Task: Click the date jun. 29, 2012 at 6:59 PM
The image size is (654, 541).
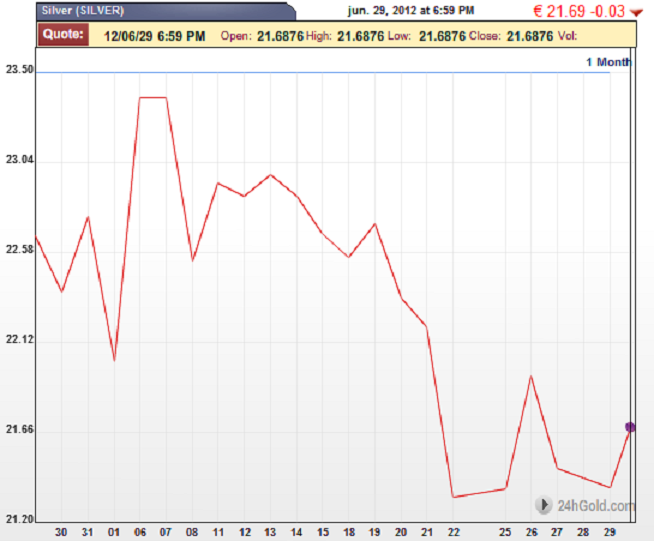Action: (x=411, y=10)
